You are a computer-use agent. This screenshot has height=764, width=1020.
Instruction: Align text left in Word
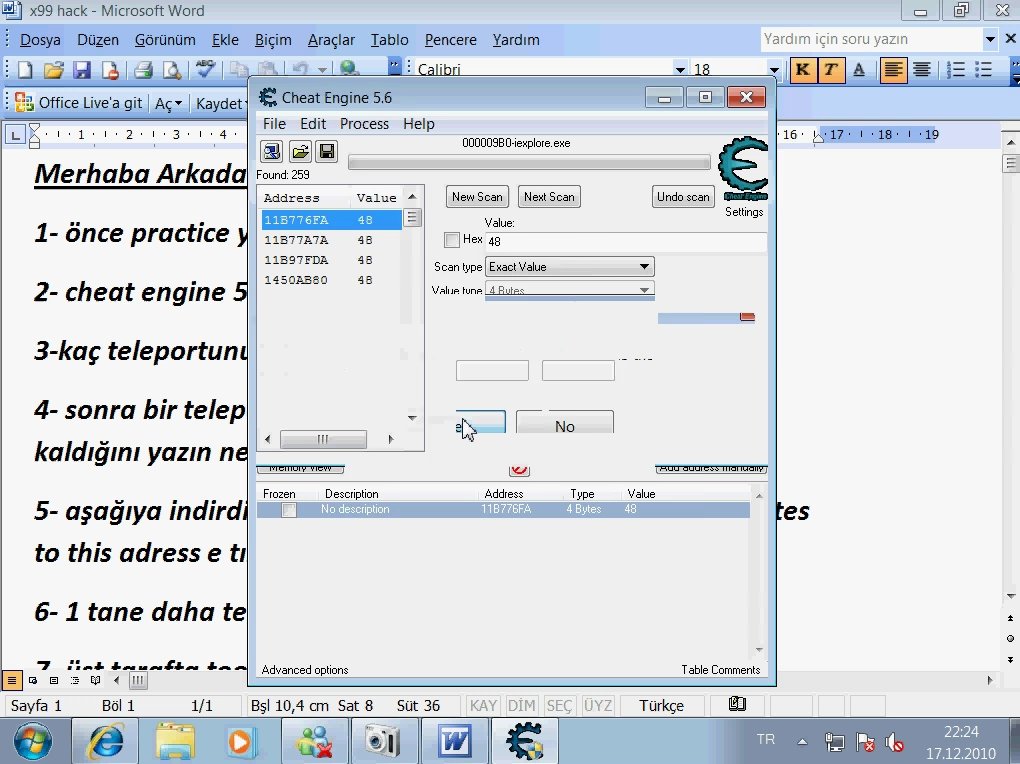[x=893, y=70]
